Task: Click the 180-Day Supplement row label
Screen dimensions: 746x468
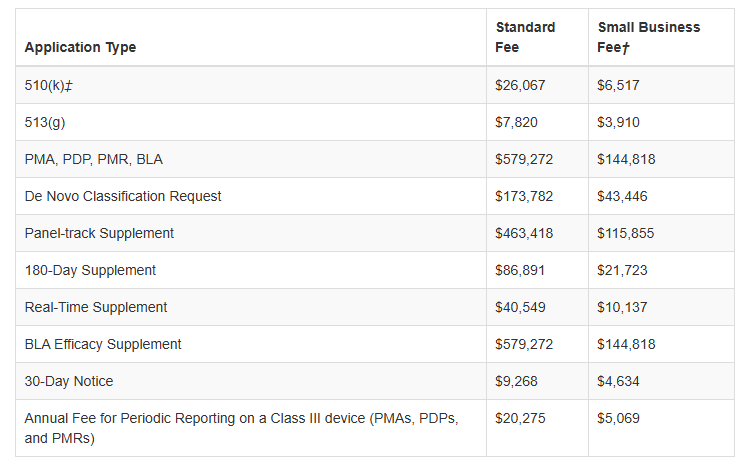Action: (90, 270)
